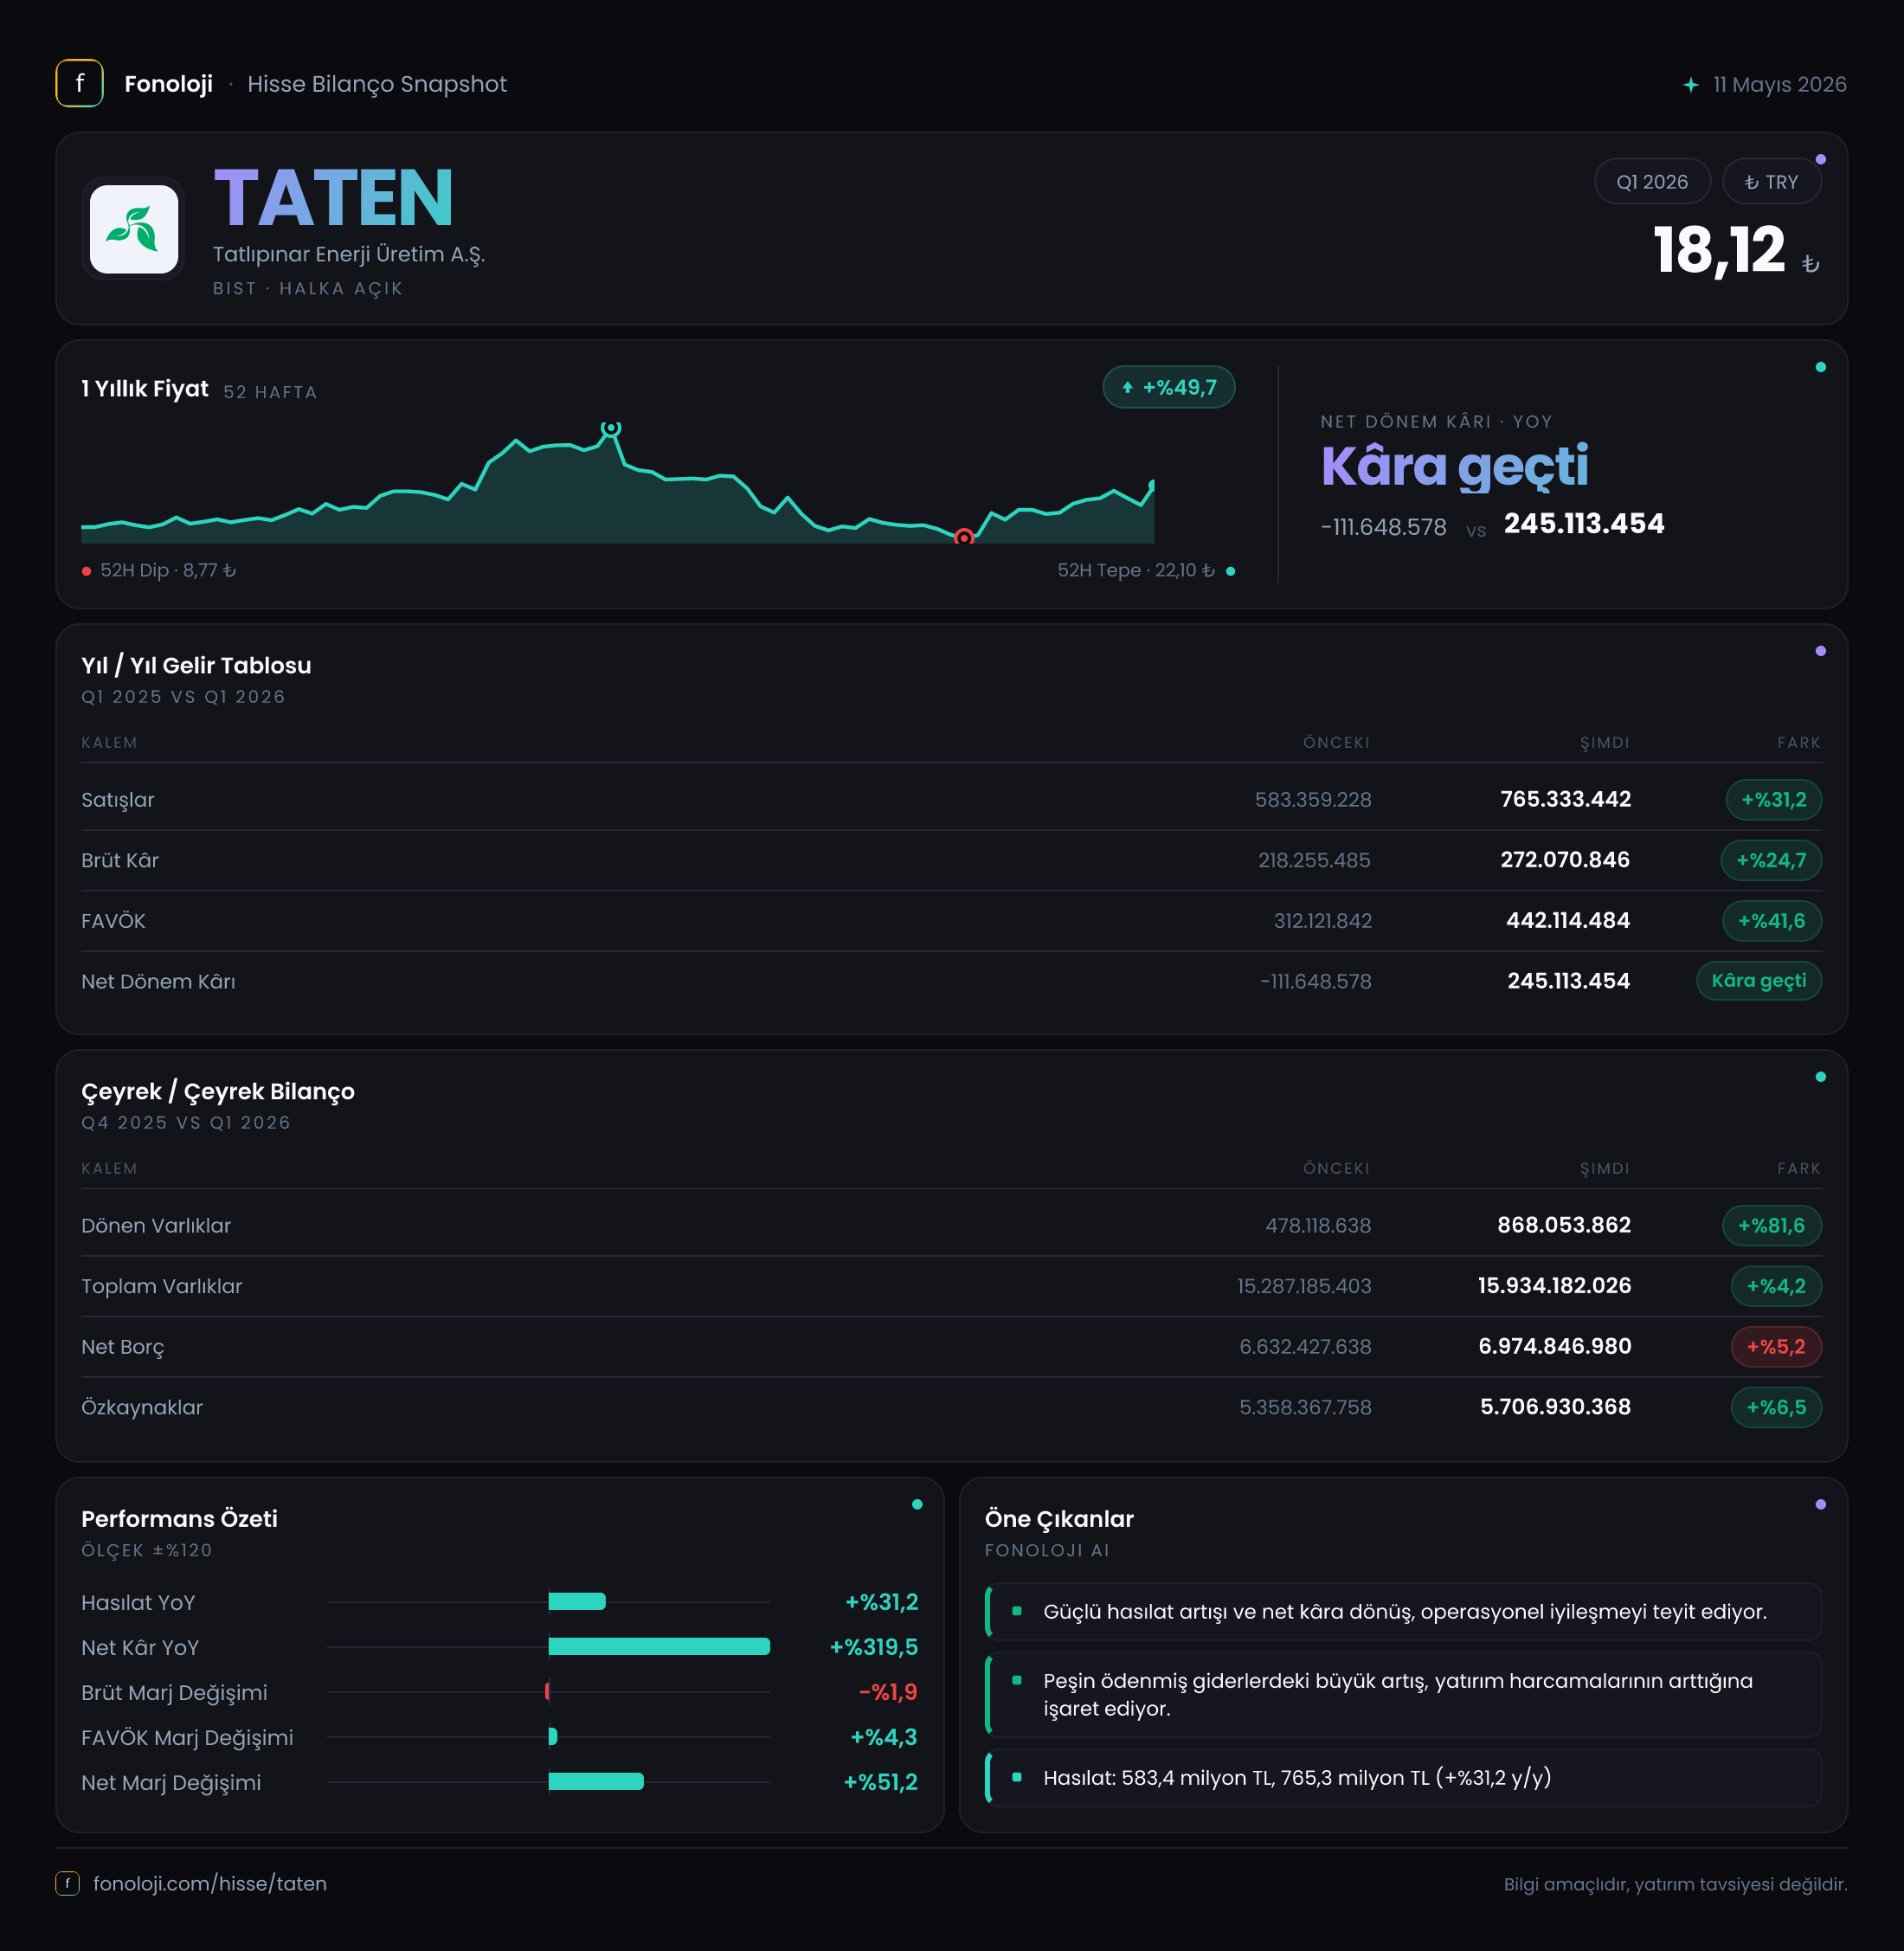Click the highlight about Peşin ödenmiş giderlerdeki
Image resolution: width=1904 pixels, height=1951 pixels.
[x=1403, y=1694]
